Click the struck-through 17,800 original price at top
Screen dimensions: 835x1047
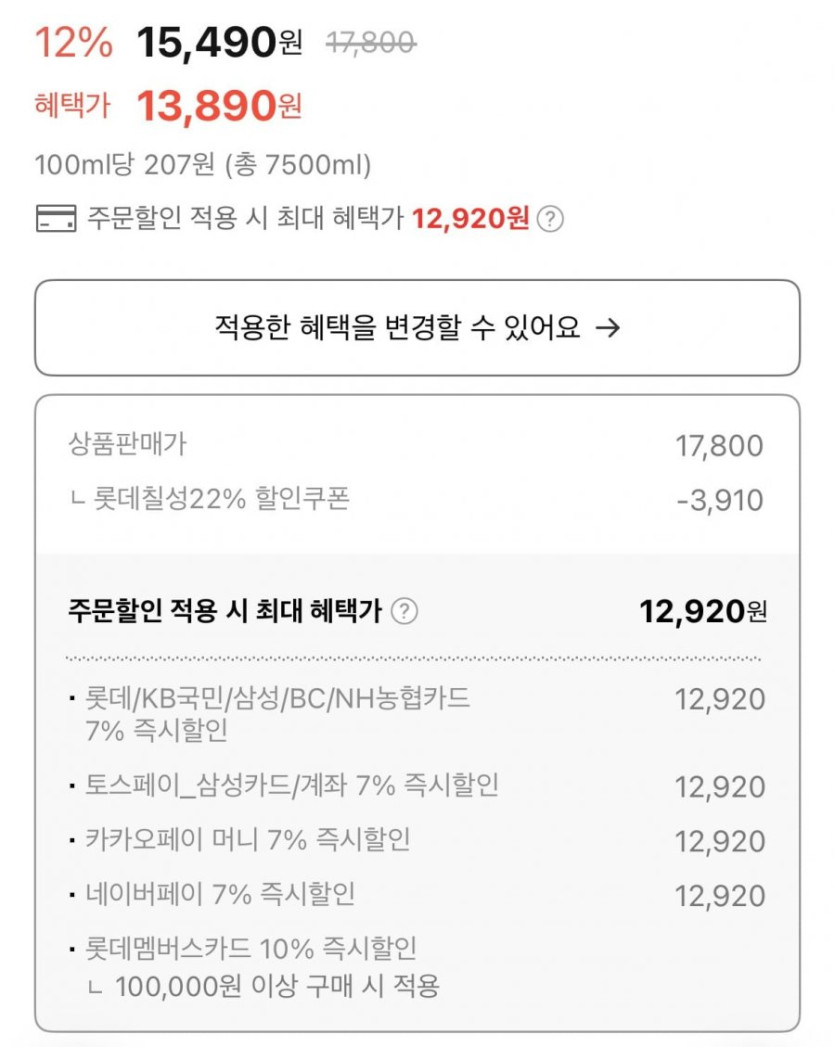pyautogui.click(x=371, y=43)
